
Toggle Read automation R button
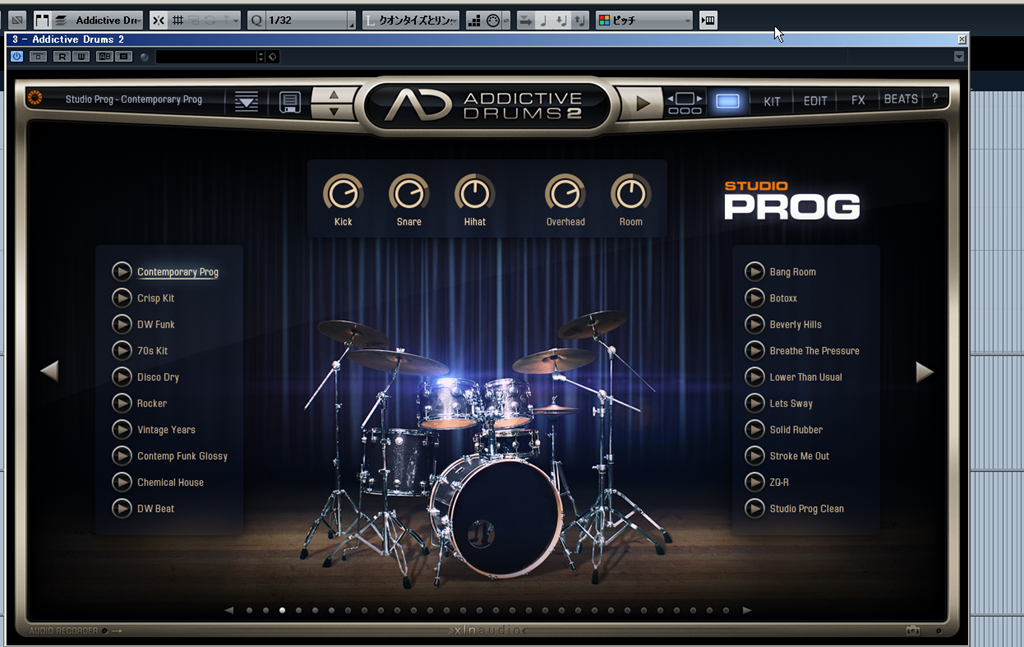point(61,57)
